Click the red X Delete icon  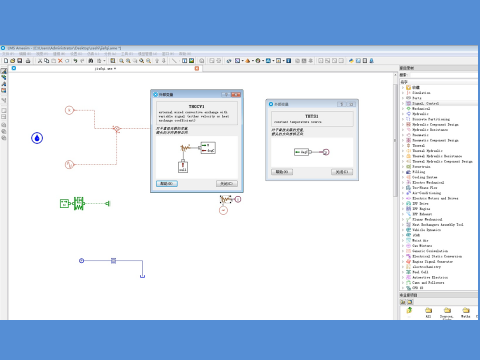(x=60, y=61)
